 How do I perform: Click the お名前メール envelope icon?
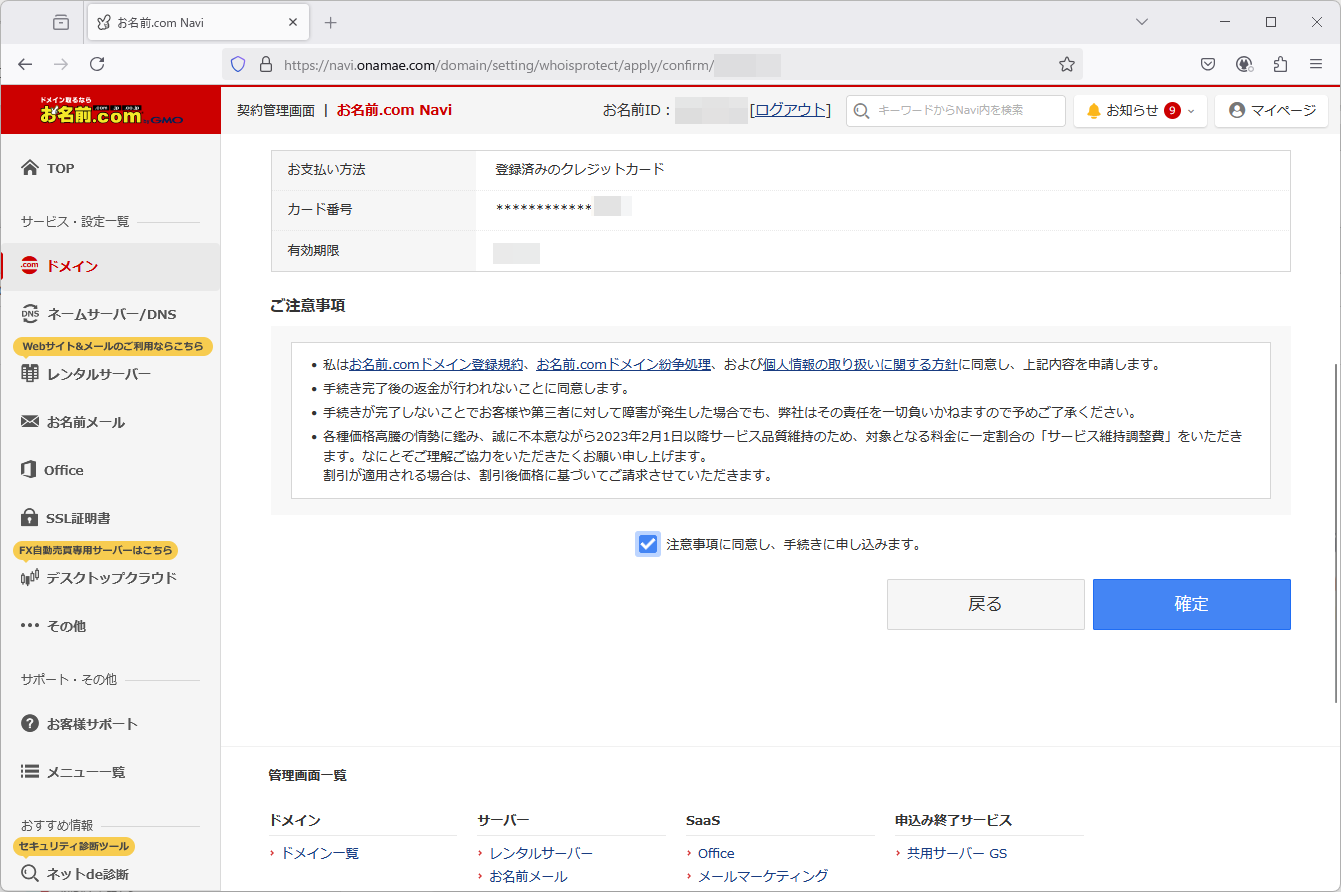(30, 422)
